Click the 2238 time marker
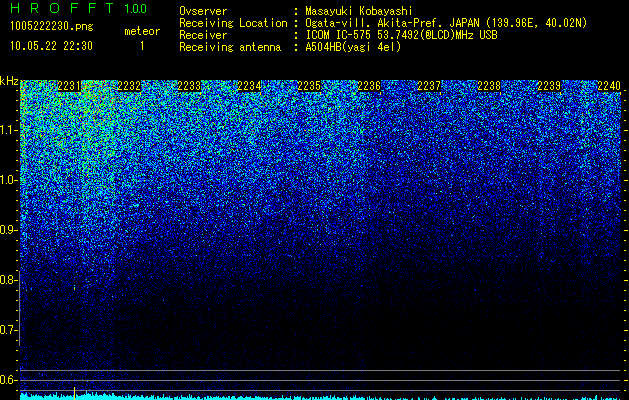This screenshot has width=629, height=400. click(x=489, y=86)
